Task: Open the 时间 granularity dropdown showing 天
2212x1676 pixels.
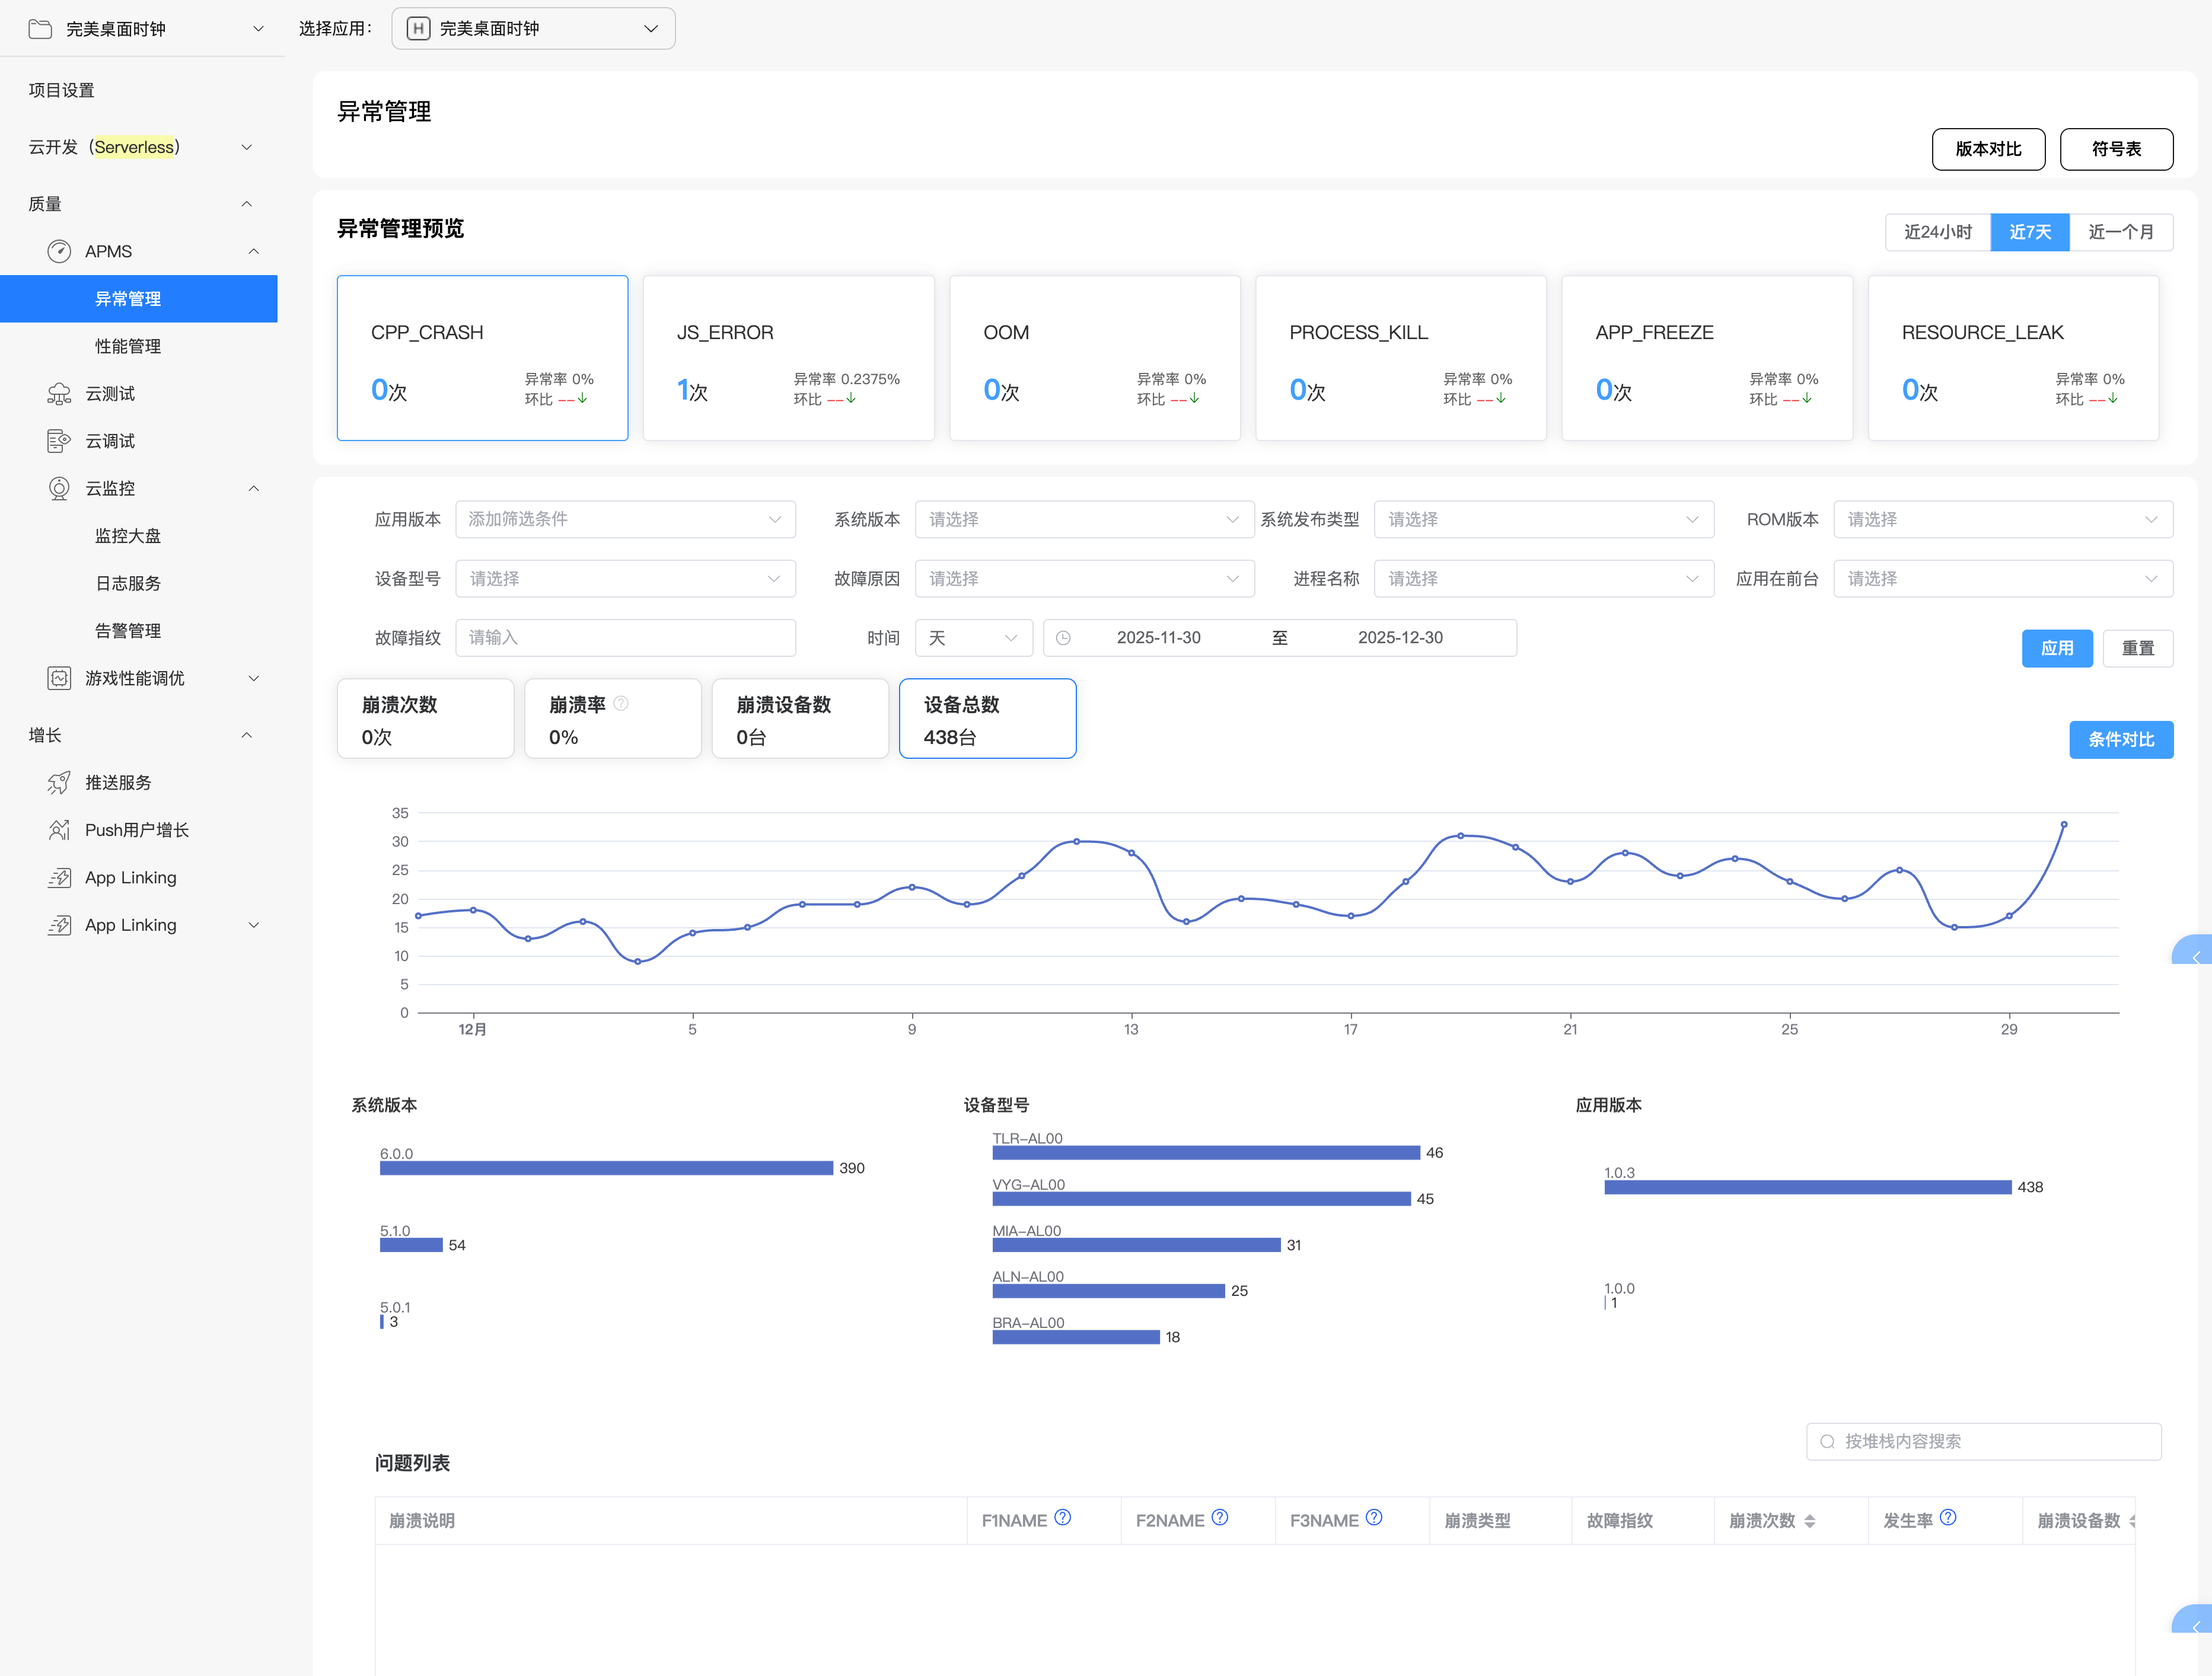Action: pyautogui.click(x=973, y=638)
